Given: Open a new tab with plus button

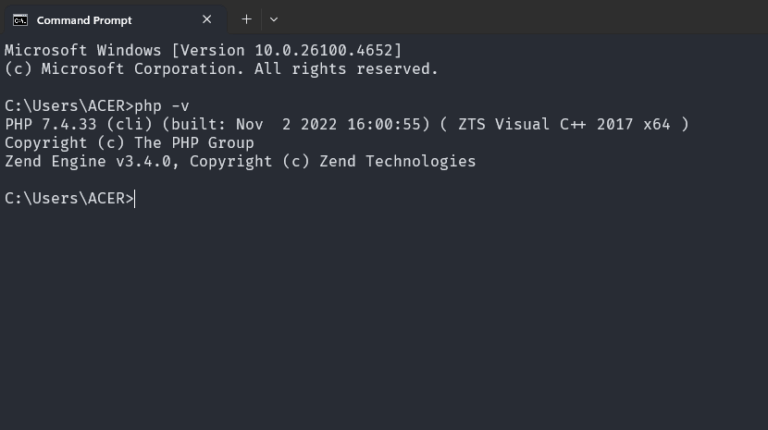Looking at the screenshot, I should click(246, 20).
